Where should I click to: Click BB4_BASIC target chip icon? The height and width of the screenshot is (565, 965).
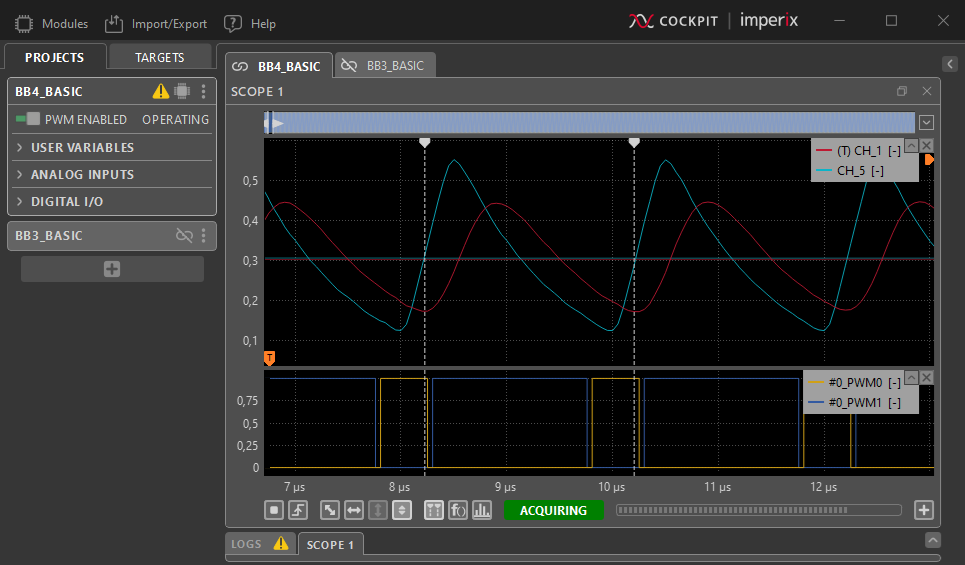[181, 91]
